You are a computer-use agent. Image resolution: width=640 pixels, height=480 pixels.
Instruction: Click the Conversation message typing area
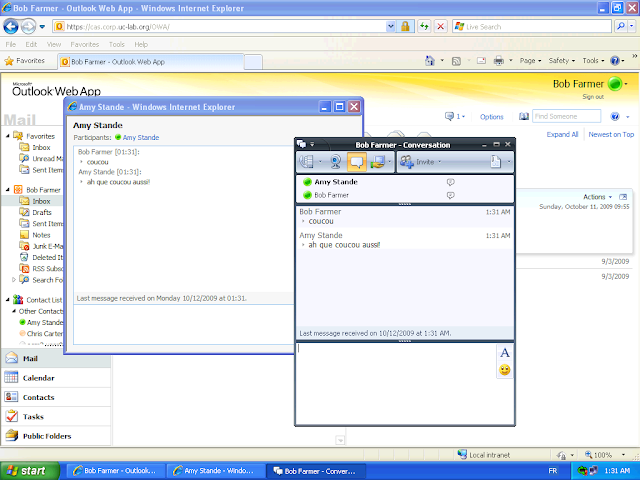coord(395,384)
